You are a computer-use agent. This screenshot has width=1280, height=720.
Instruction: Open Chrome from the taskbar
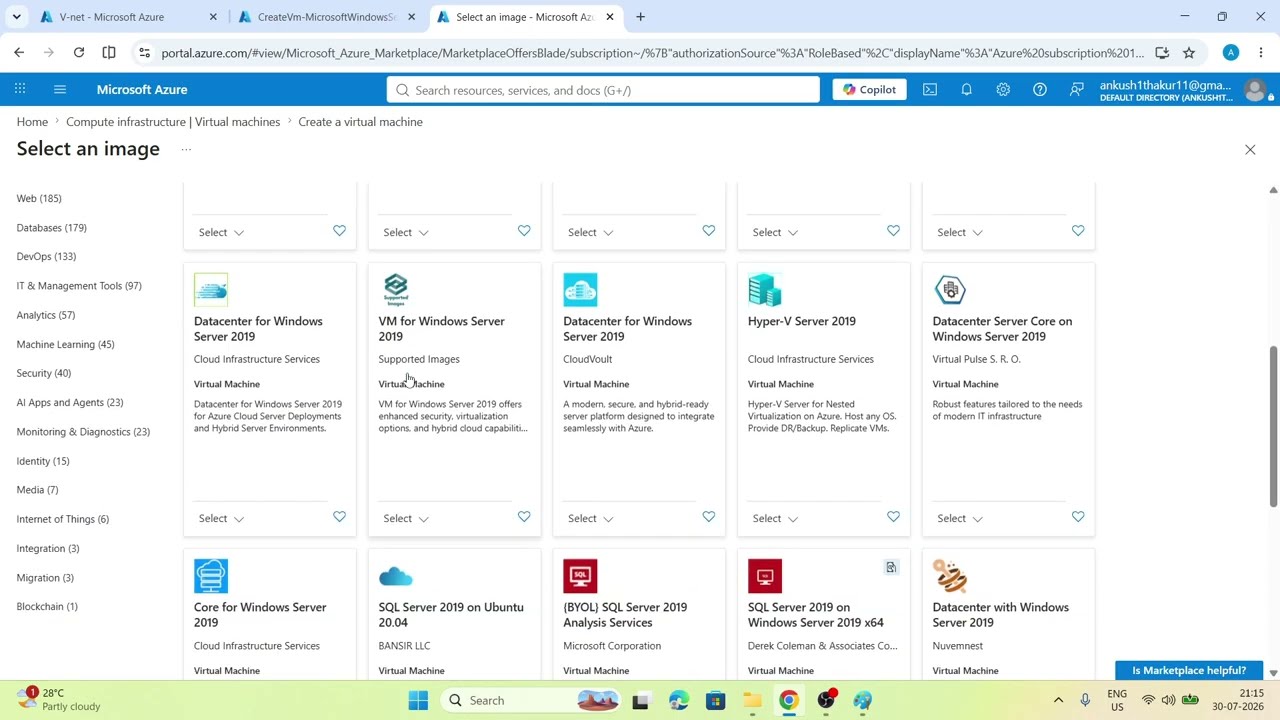pos(789,701)
